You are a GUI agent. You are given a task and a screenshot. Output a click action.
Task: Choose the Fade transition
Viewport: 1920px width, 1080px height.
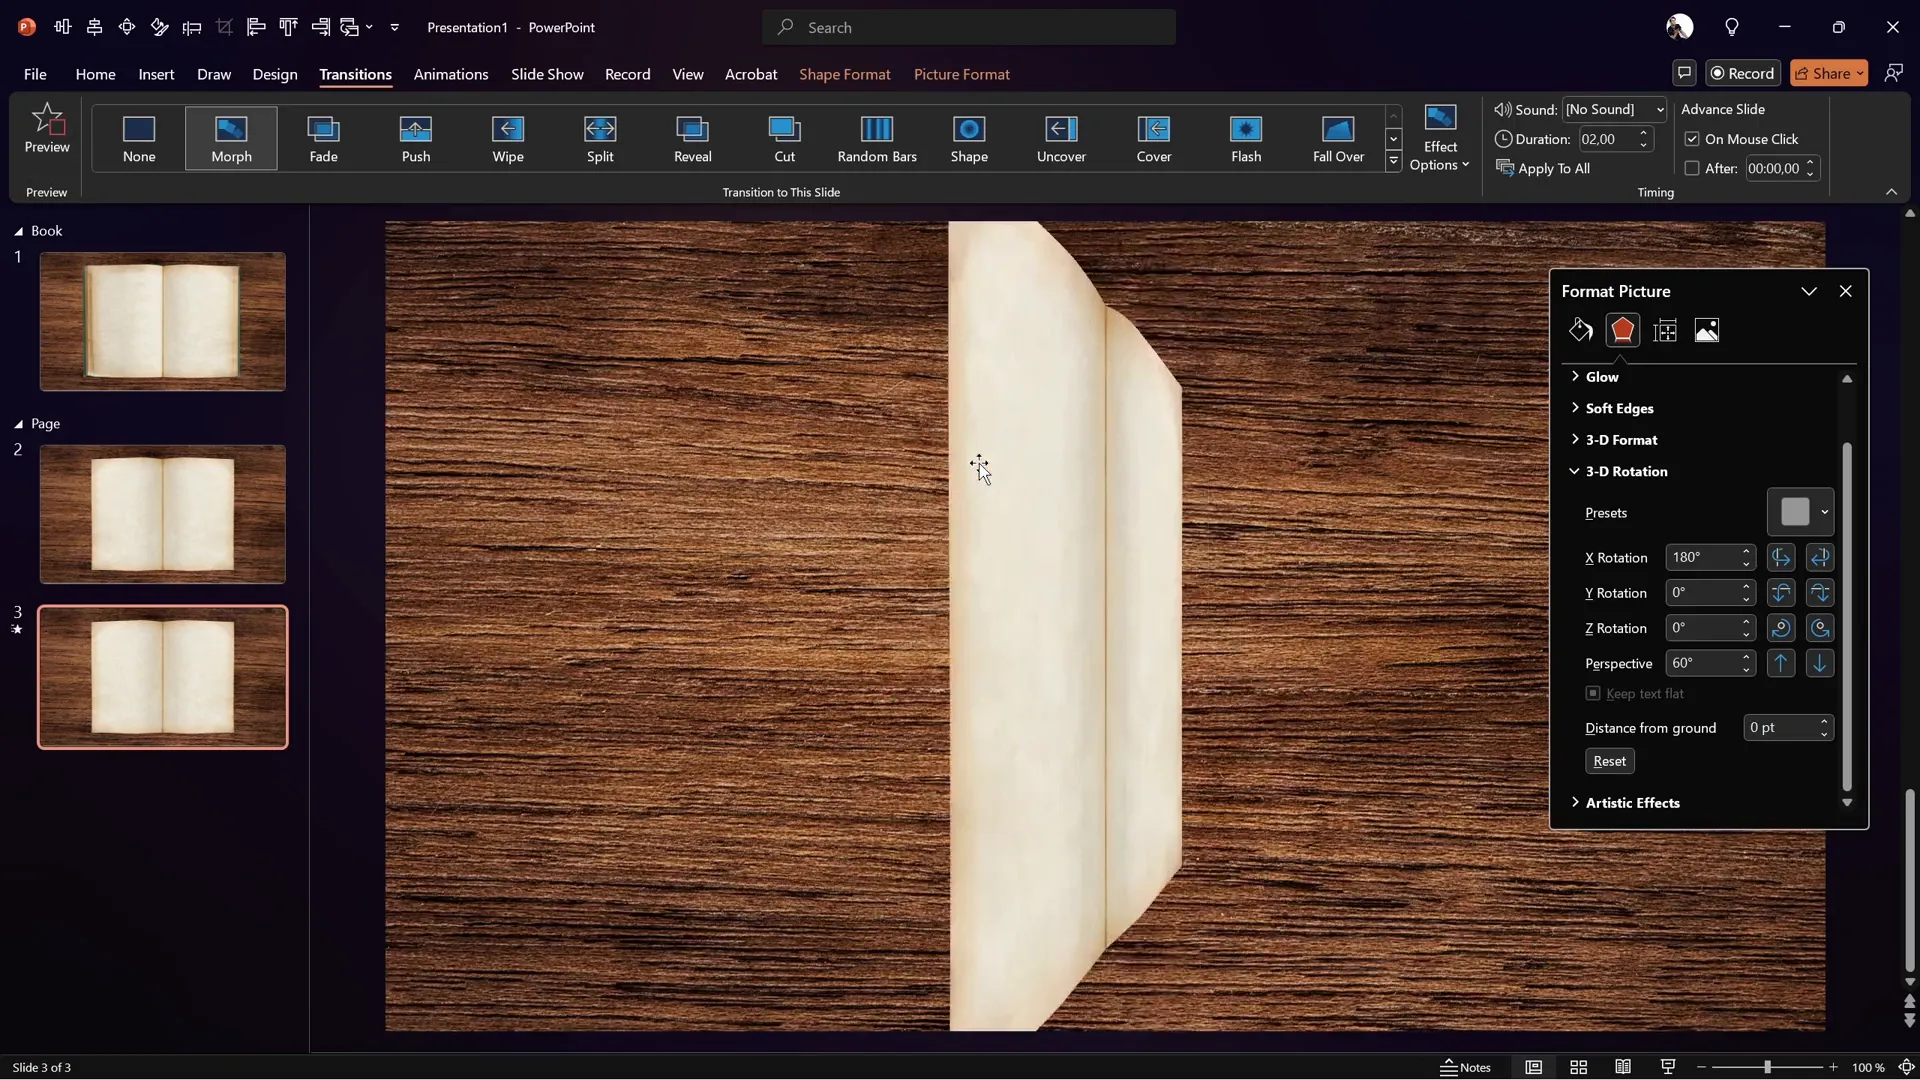tap(323, 138)
